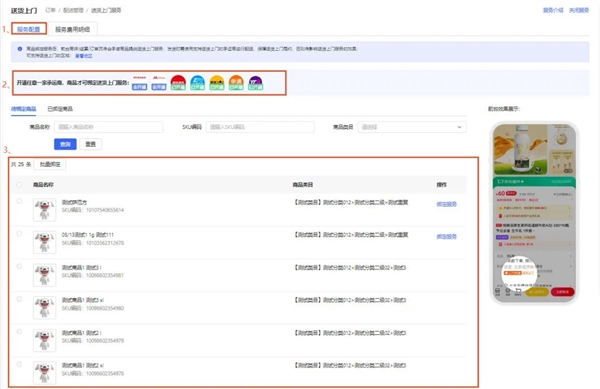
Task: Click the blue 查询 search button
Action: [x=65, y=144]
